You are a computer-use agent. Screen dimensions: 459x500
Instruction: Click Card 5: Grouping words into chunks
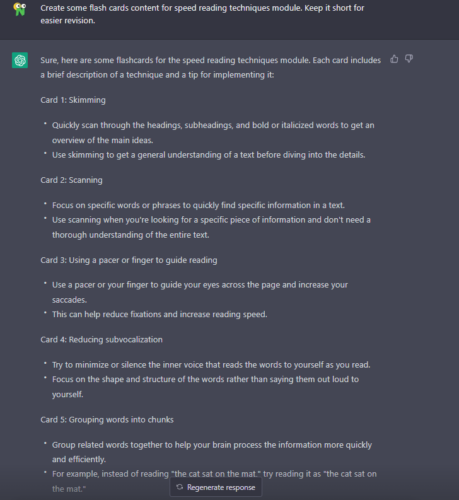coord(107,420)
